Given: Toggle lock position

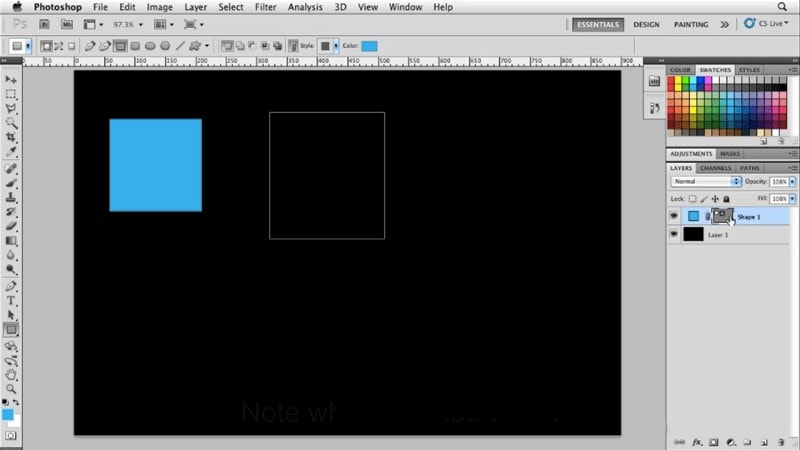Looking at the screenshot, I should click(715, 199).
